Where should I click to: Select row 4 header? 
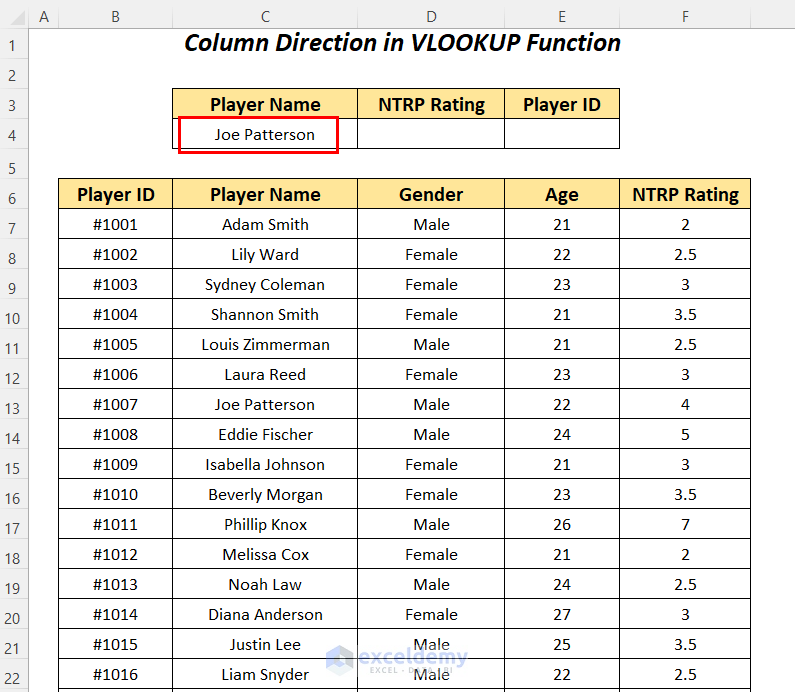point(13,135)
